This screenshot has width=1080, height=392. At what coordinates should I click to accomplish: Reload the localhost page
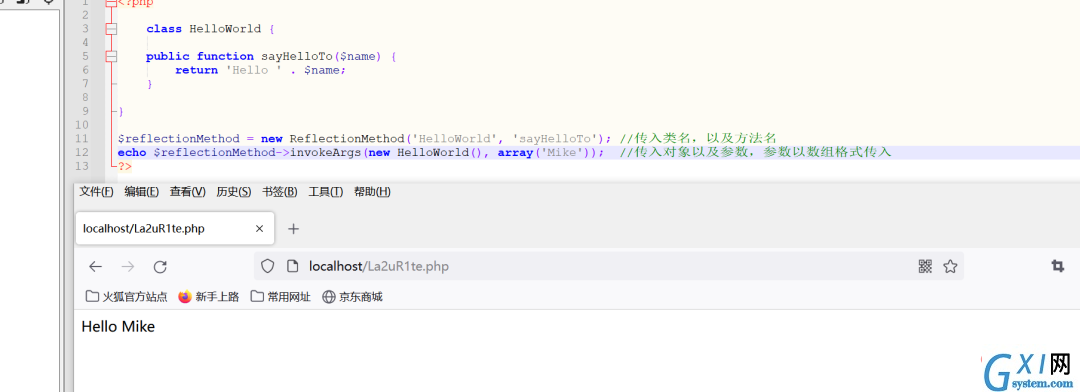(160, 267)
